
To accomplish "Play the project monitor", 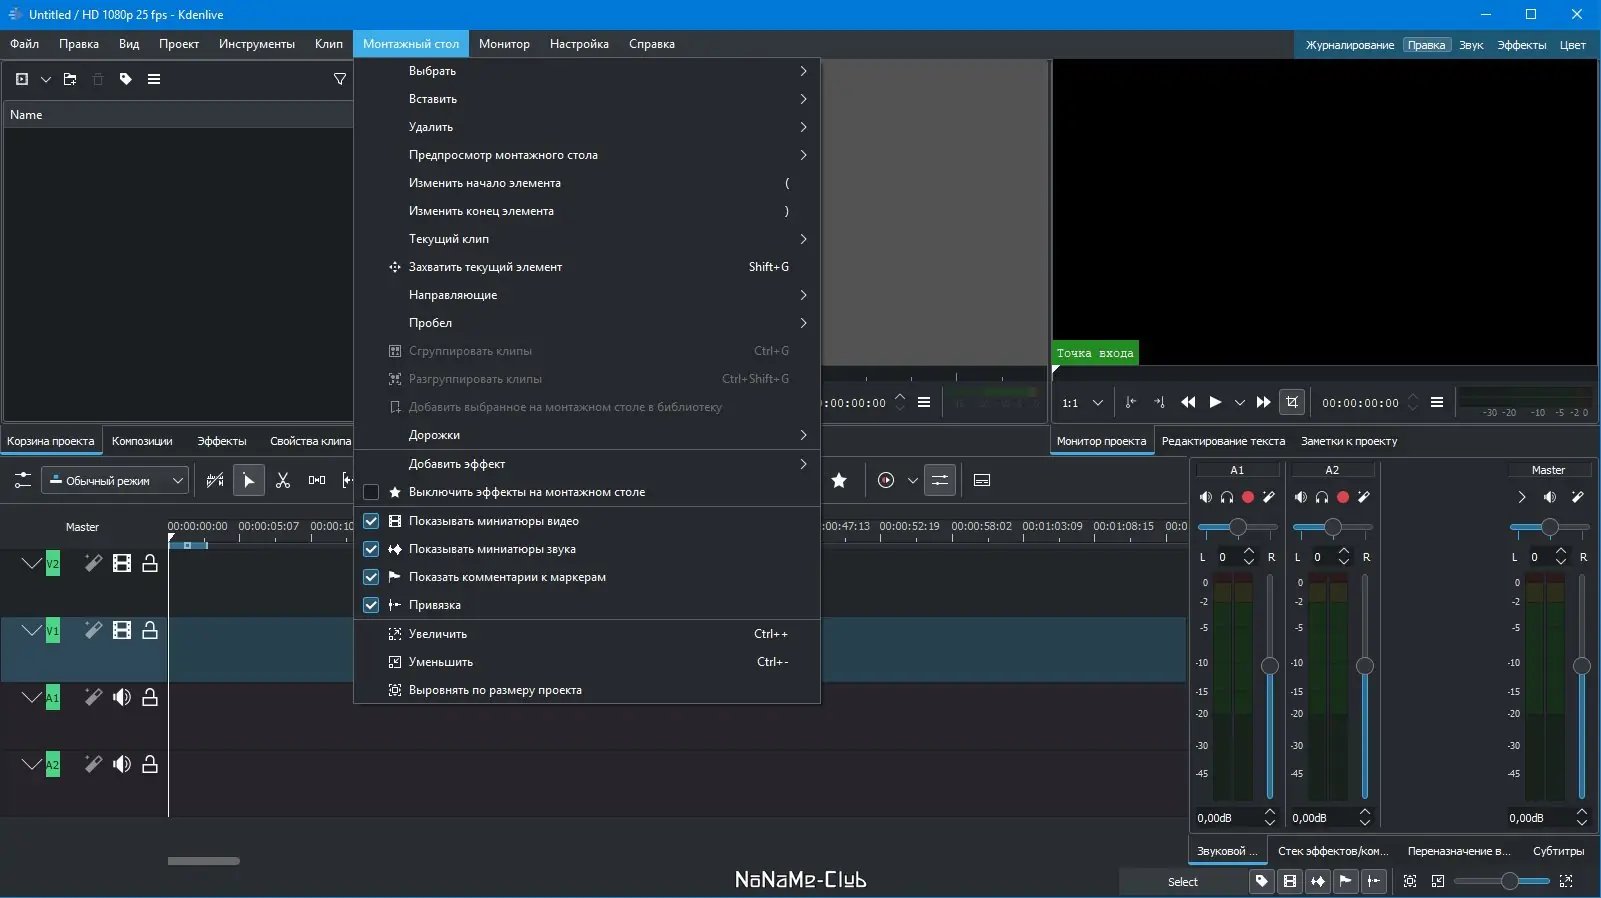I will point(1215,403).
